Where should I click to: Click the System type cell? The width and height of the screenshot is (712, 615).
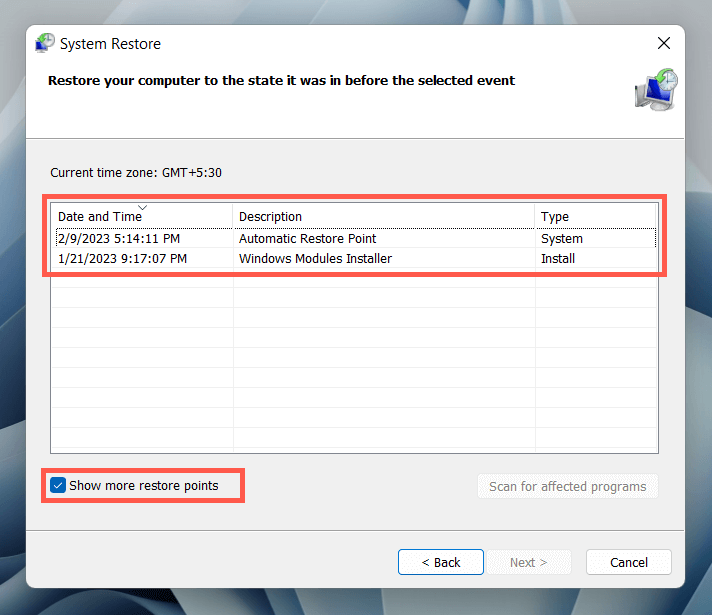point(562,238)
